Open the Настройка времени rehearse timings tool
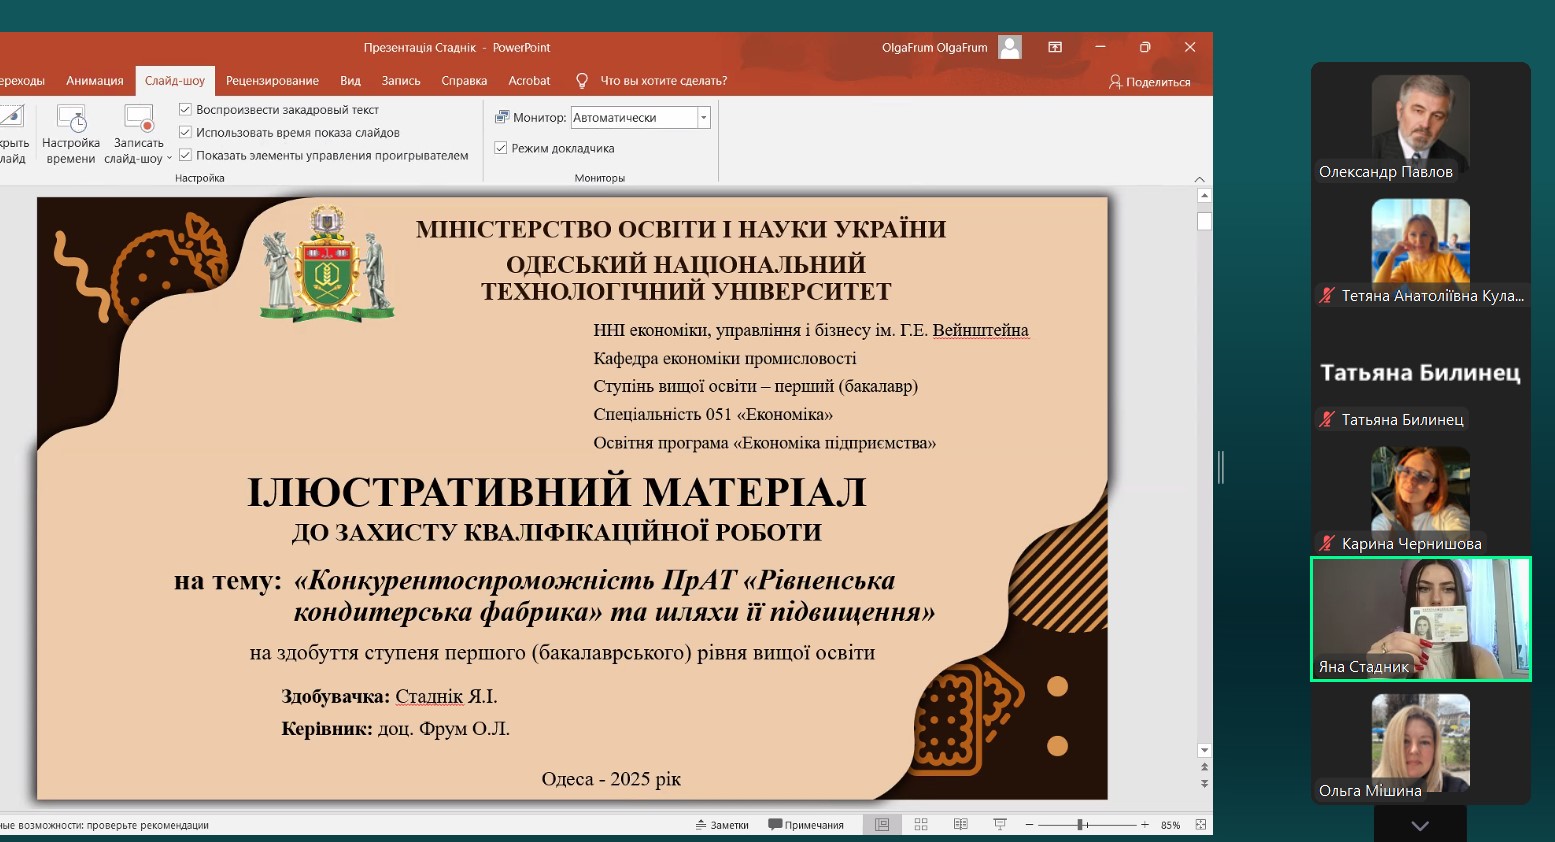This screenshot has width=1555, height=842. coord(71,134)
